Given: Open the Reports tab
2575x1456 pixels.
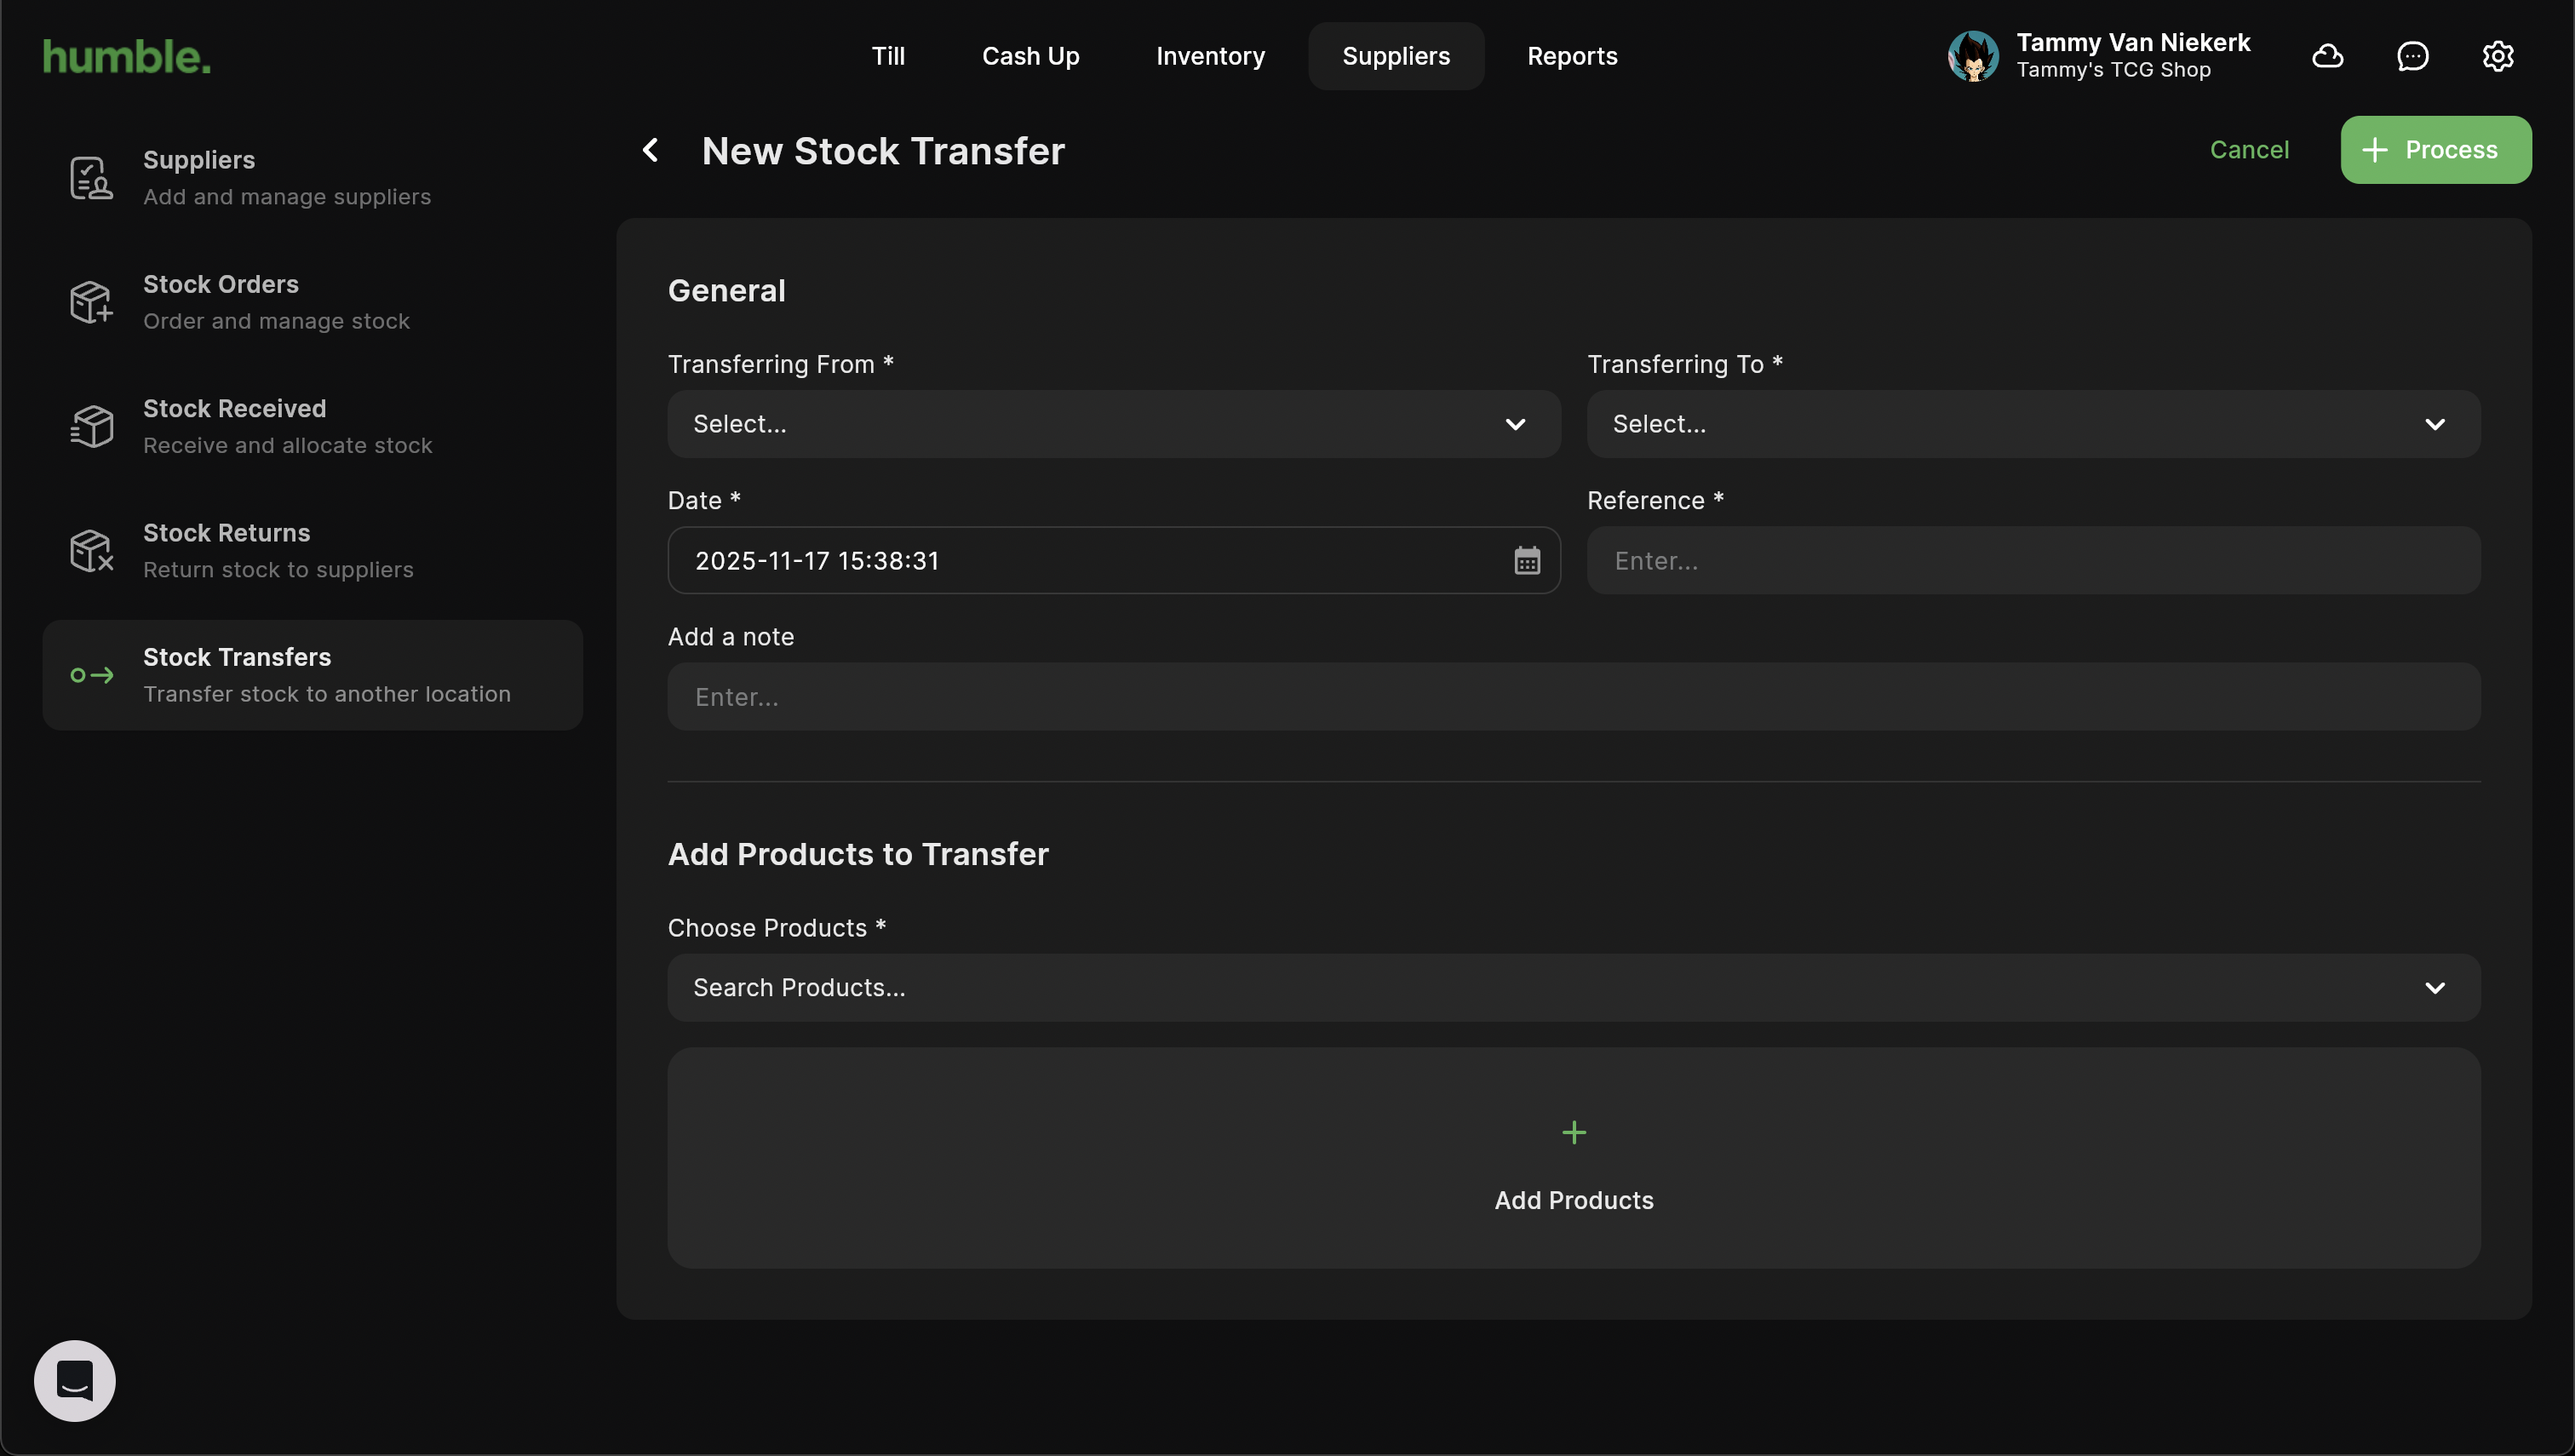Looking at the screenshot, I should click(1571, 56).
